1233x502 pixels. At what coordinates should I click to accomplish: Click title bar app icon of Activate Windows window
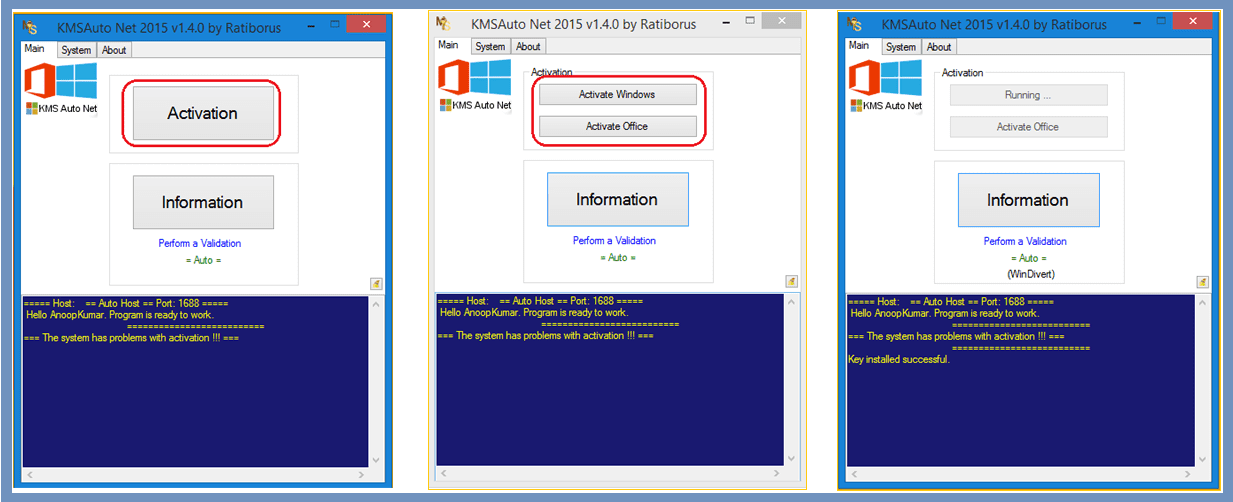pos(443,22)
